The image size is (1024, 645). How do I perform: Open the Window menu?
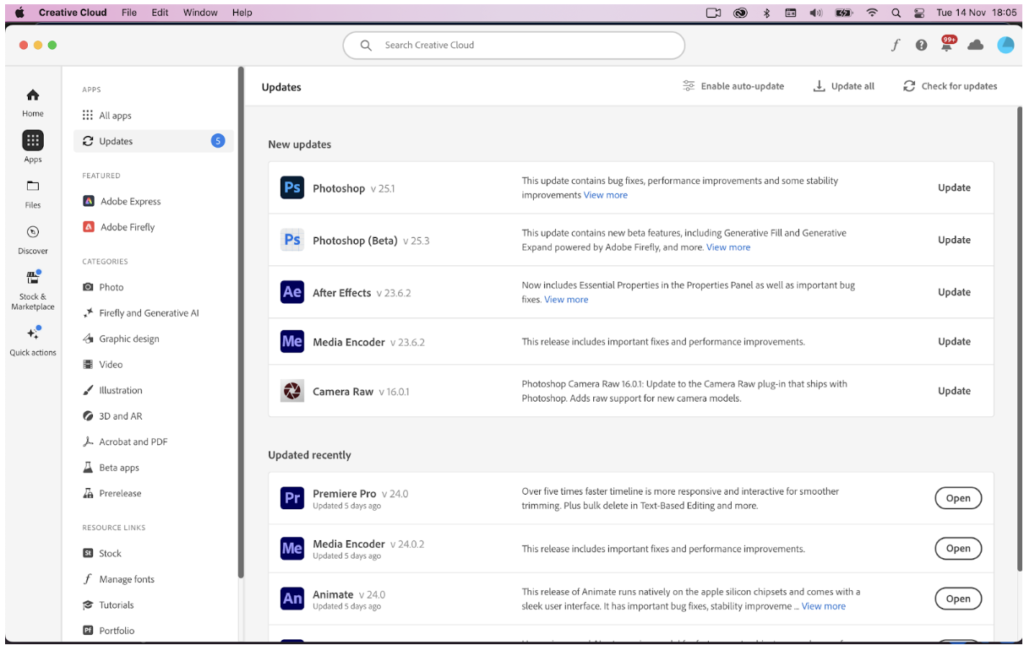[200, 12]
